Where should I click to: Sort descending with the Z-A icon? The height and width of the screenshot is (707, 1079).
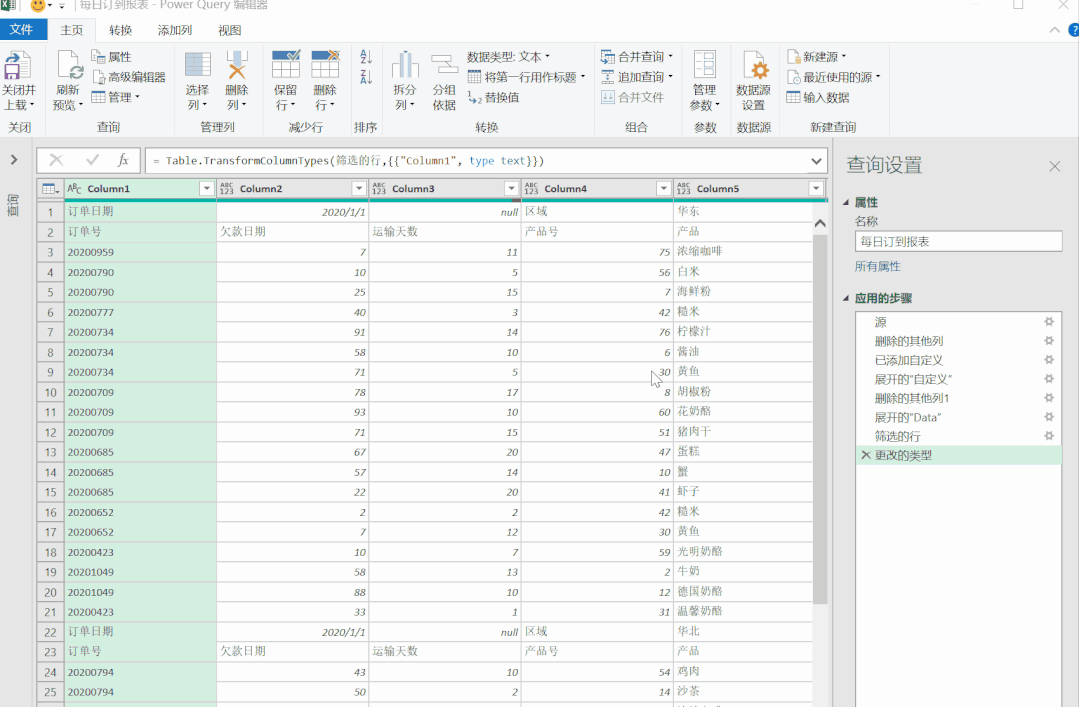366,77
